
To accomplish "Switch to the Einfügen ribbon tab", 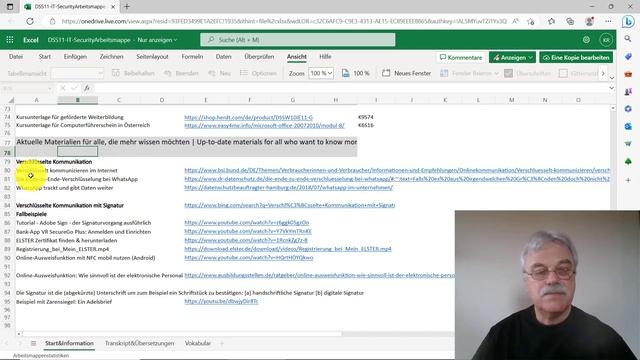I will (75, 57).
